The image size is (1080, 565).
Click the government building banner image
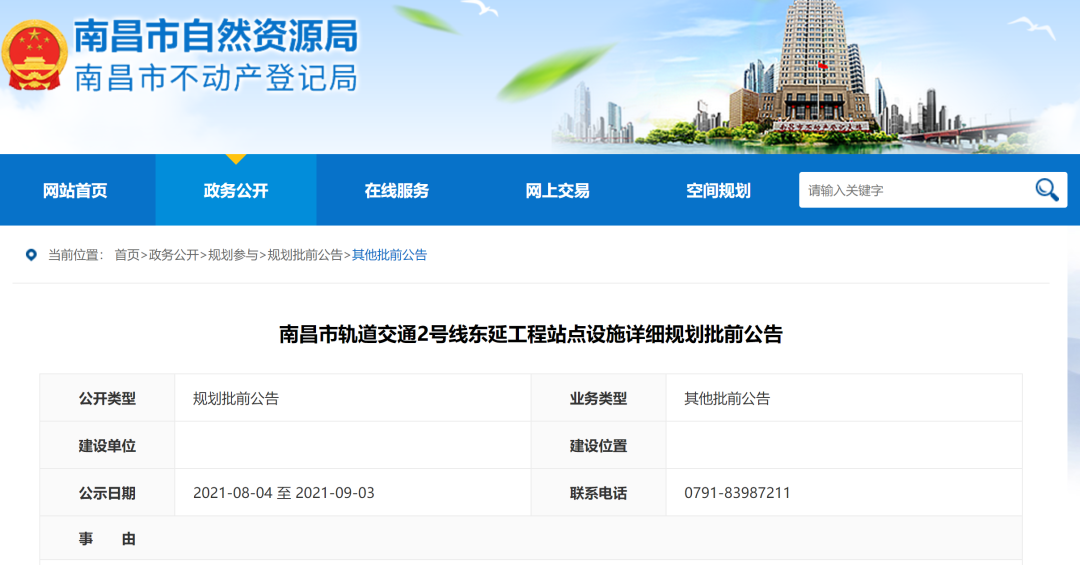click(x=813, y=76)
